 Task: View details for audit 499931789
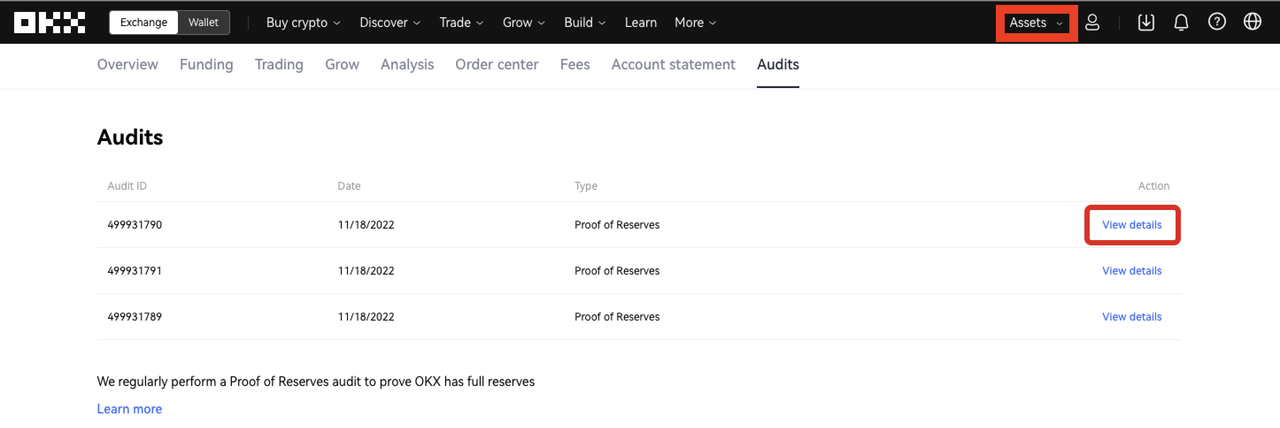tap(1132, 317)
